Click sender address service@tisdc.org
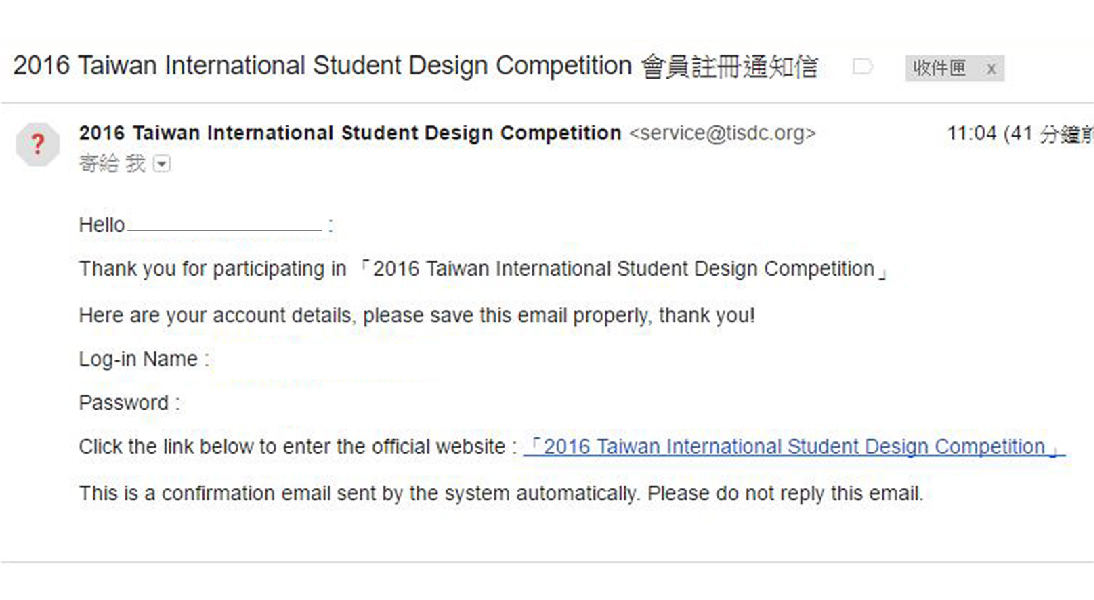Image resolution: width=1094 pixels, height=600 pixels. 721,133
